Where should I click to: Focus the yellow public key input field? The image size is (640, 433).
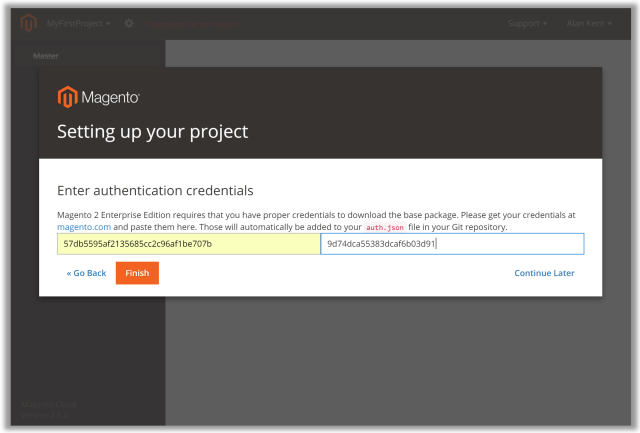click(188, 244)
